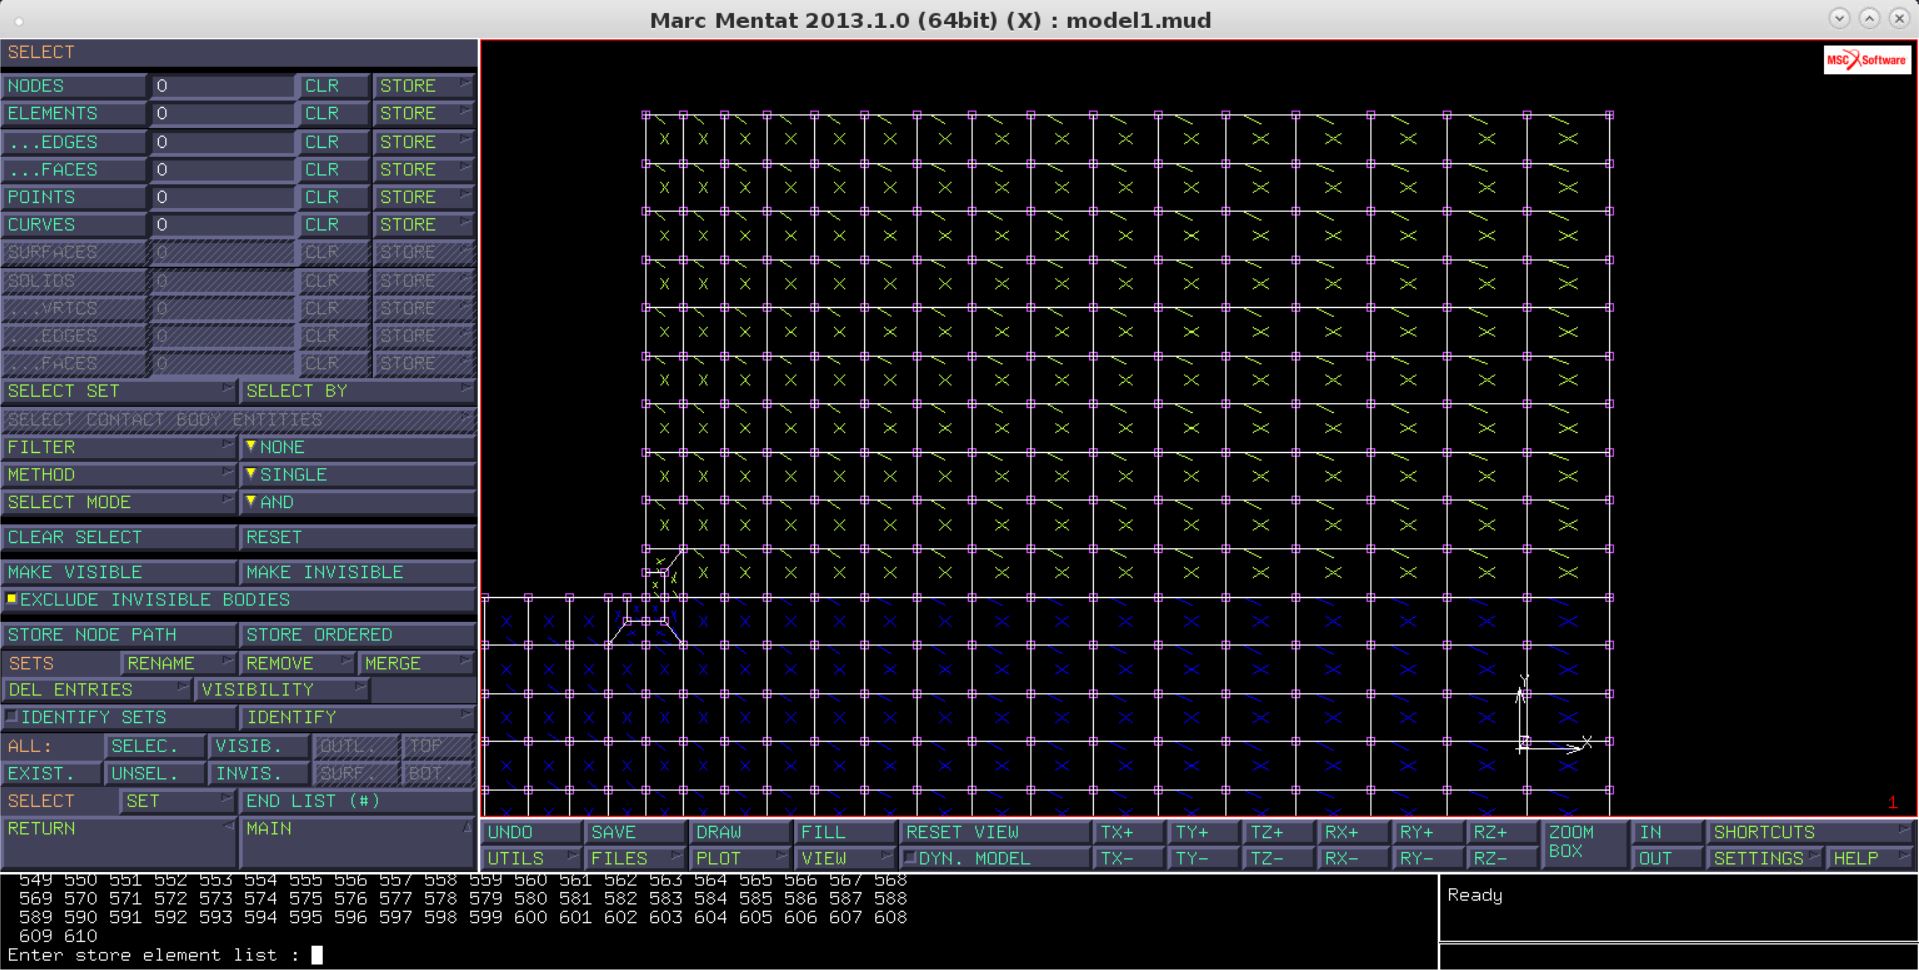Image resolution: width=1919 pixels, height=970 pixels.
Task: Click the ...EDGES select button with count
Action: [74, 142]
